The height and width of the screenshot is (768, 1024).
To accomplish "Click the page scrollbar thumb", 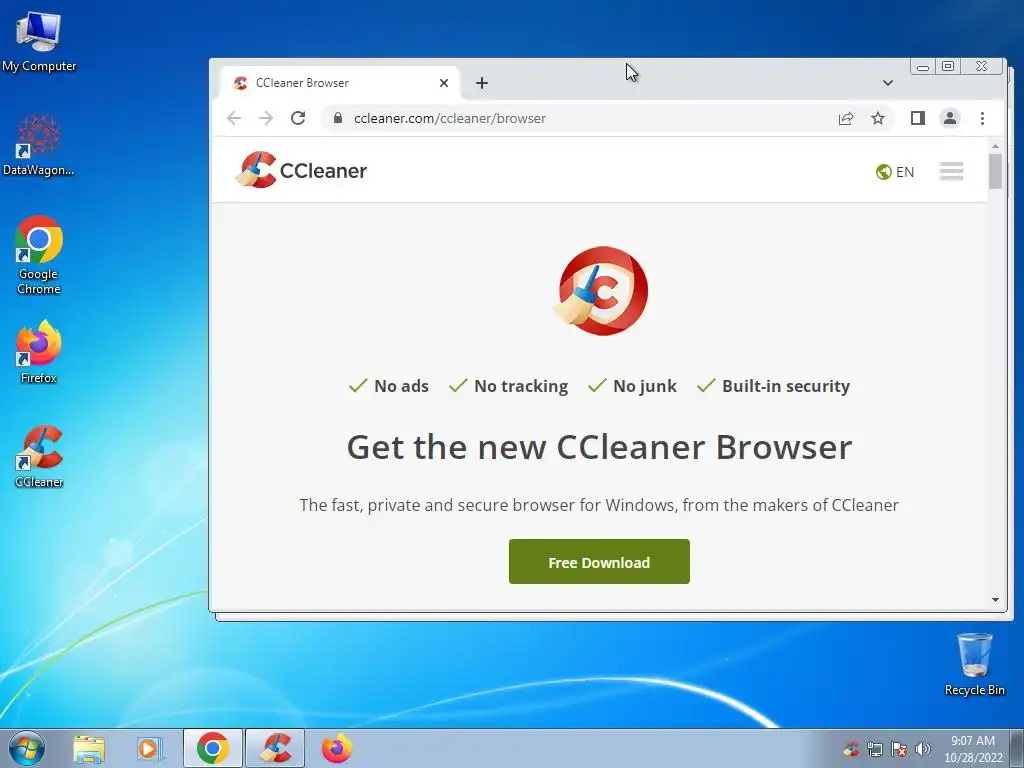I will 995,171.
